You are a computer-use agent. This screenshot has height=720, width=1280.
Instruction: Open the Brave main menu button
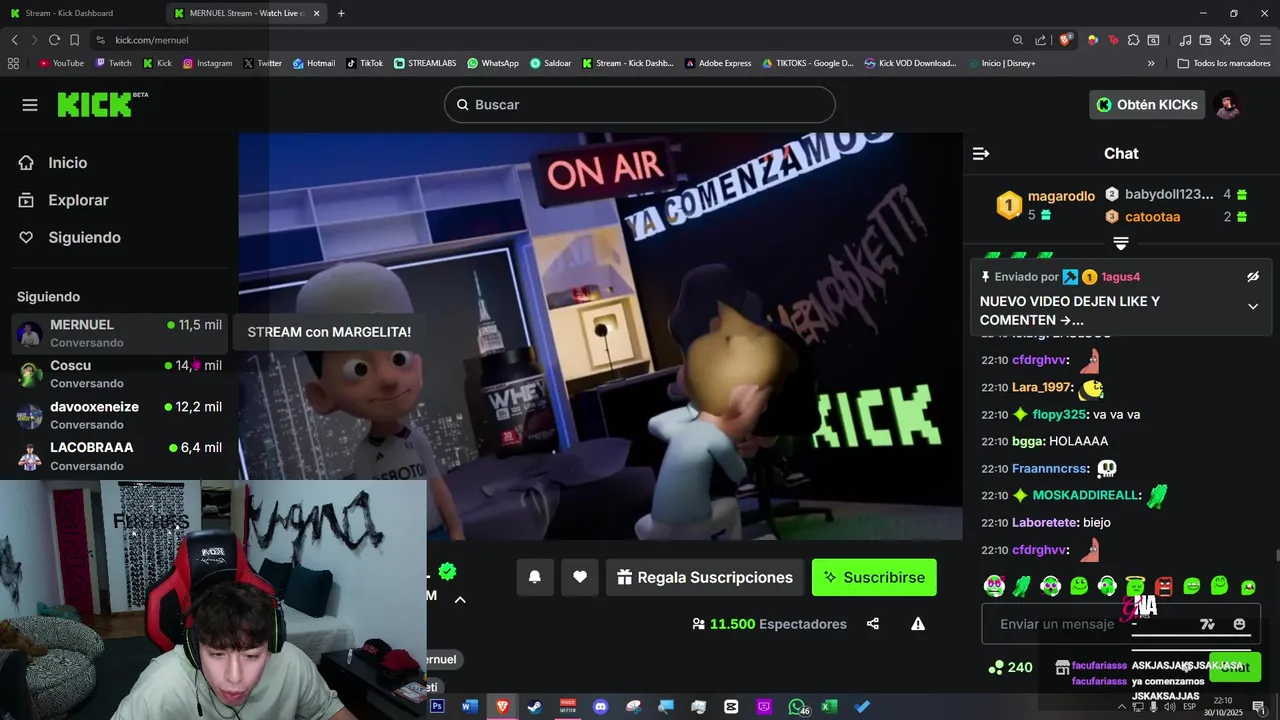[1265, 40]
